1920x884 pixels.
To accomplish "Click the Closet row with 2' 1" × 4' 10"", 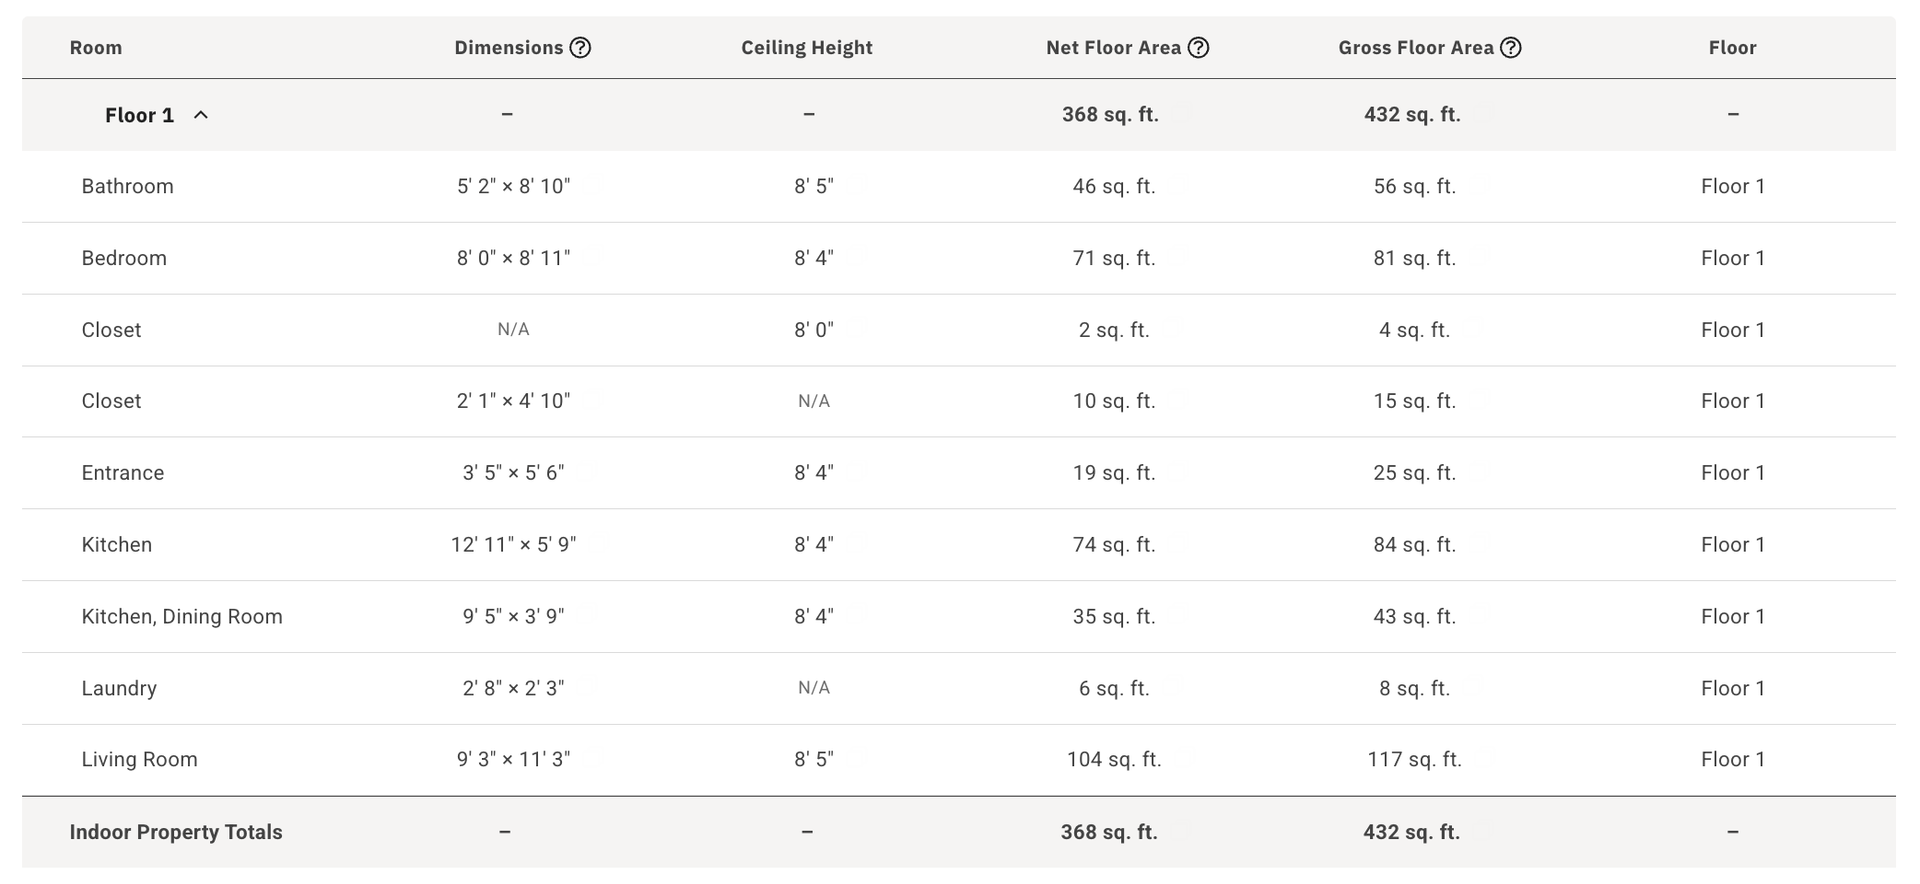I will (959, 401).
